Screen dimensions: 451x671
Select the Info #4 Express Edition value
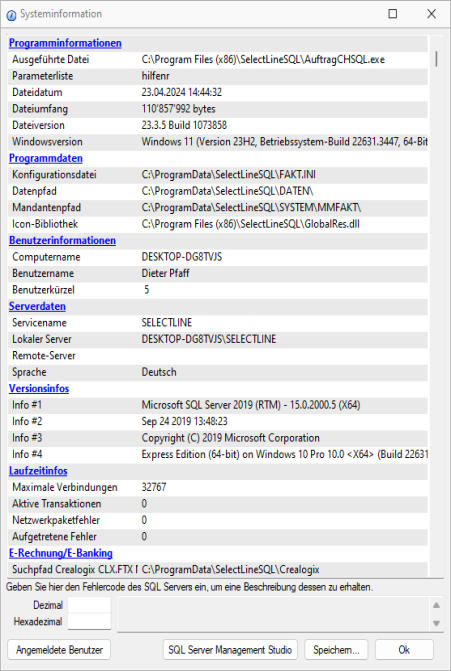285,454
